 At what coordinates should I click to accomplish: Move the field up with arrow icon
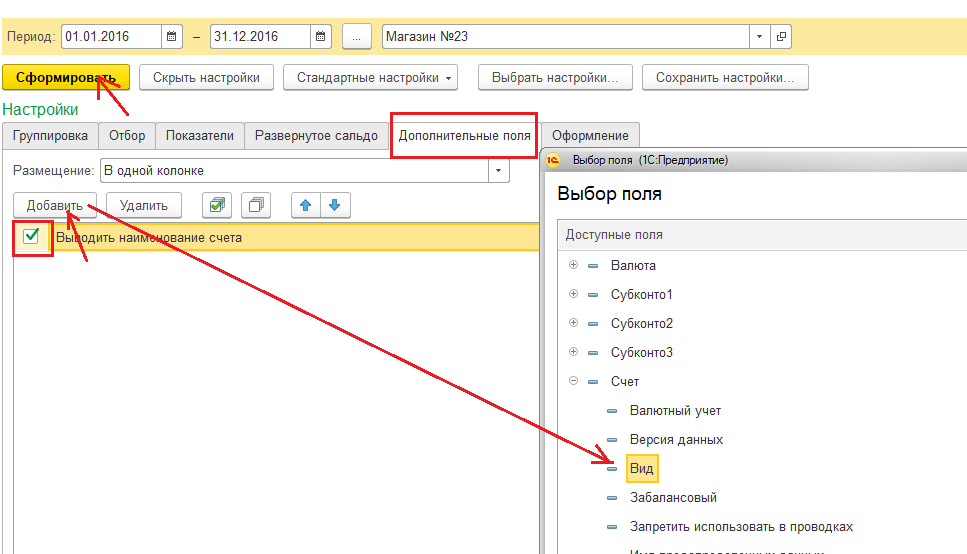[306, 205]
